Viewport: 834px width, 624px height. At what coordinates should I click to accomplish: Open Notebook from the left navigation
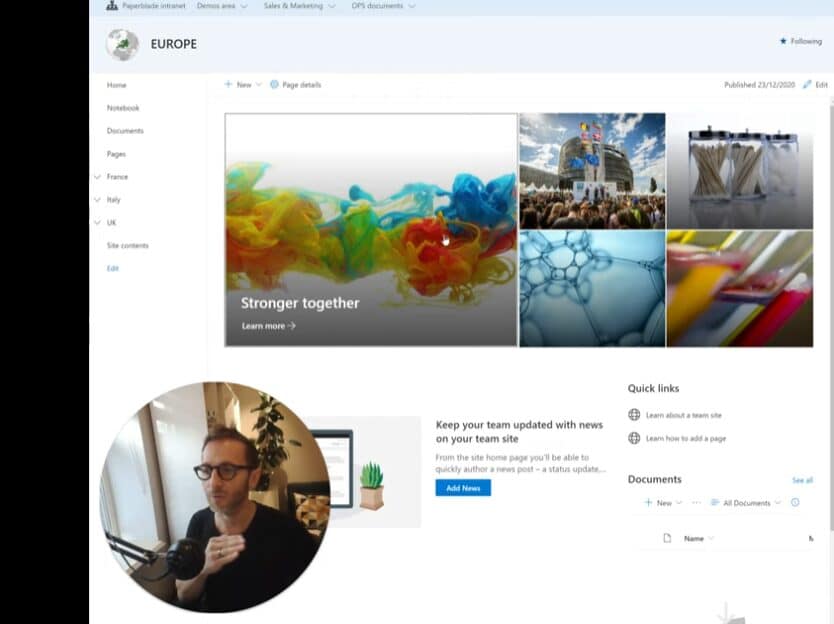tap(123, 108)
